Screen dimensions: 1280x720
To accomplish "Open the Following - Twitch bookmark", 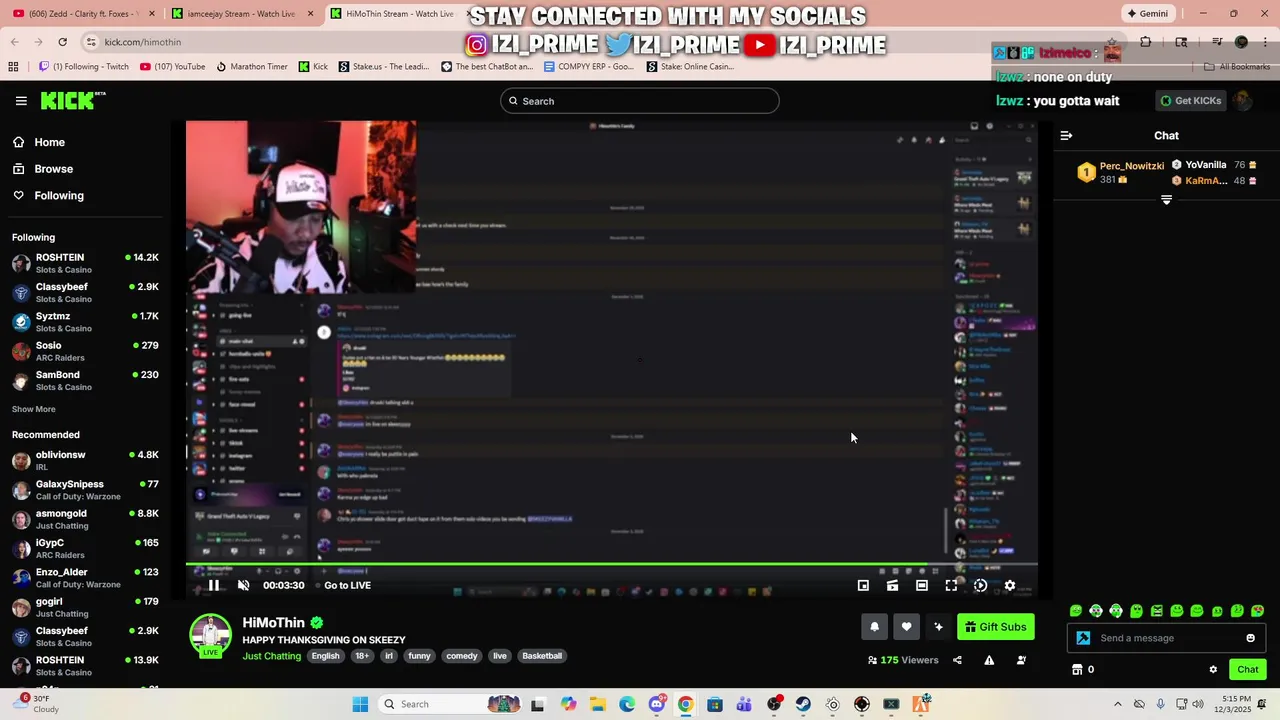I will click(x=83, y=67).
